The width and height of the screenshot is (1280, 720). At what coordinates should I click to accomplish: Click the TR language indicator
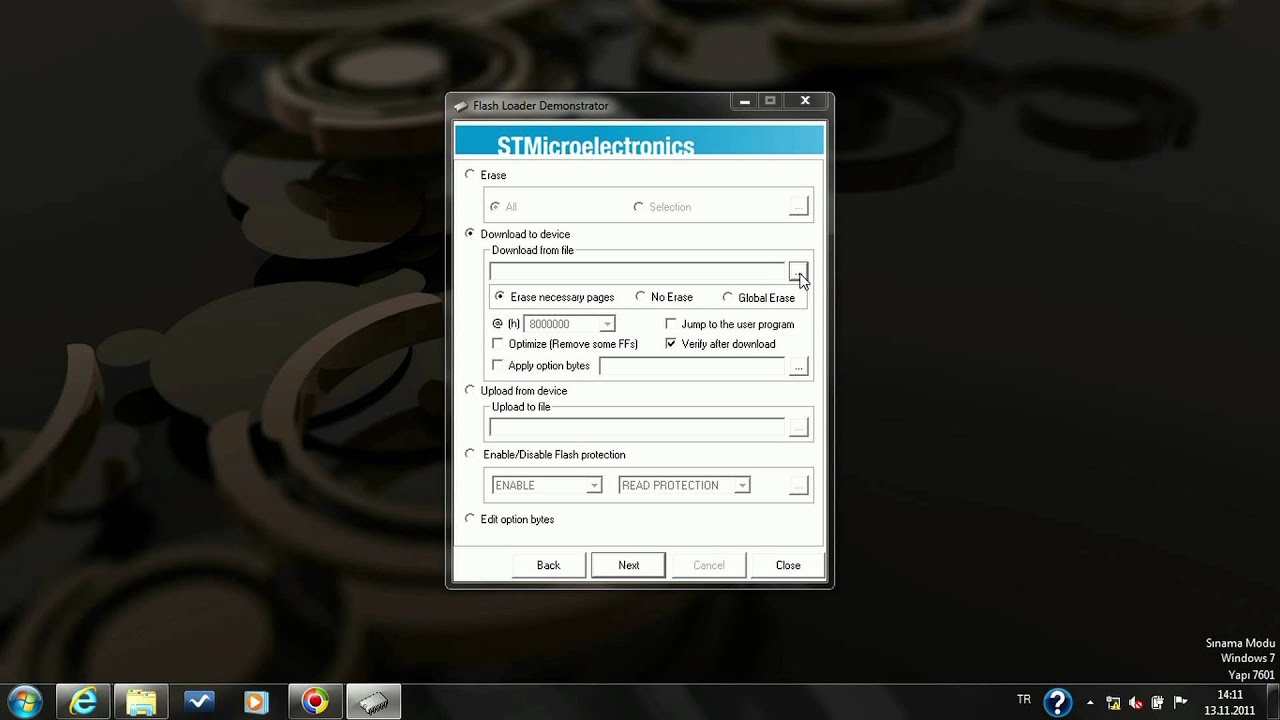(1024, 700)
